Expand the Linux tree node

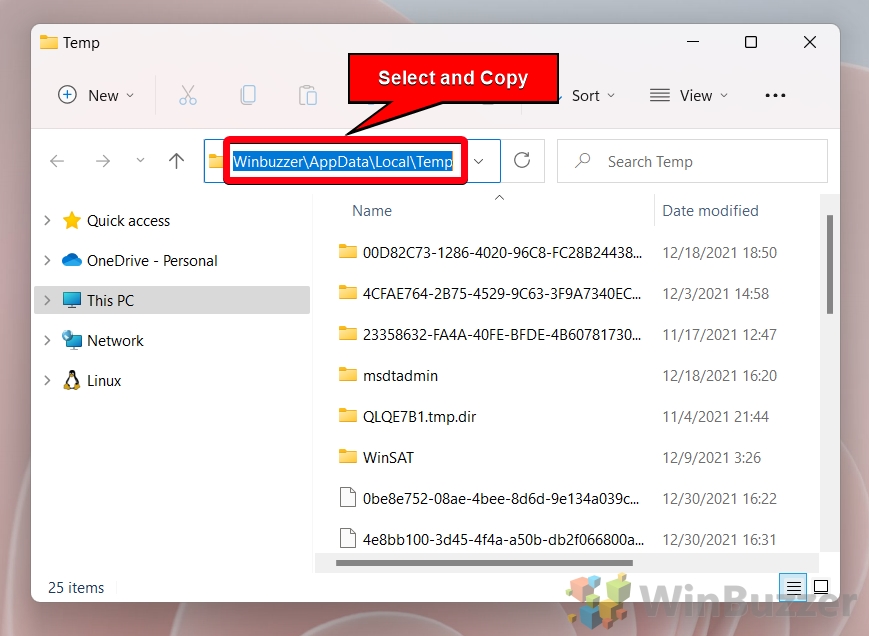click(48, 380)
